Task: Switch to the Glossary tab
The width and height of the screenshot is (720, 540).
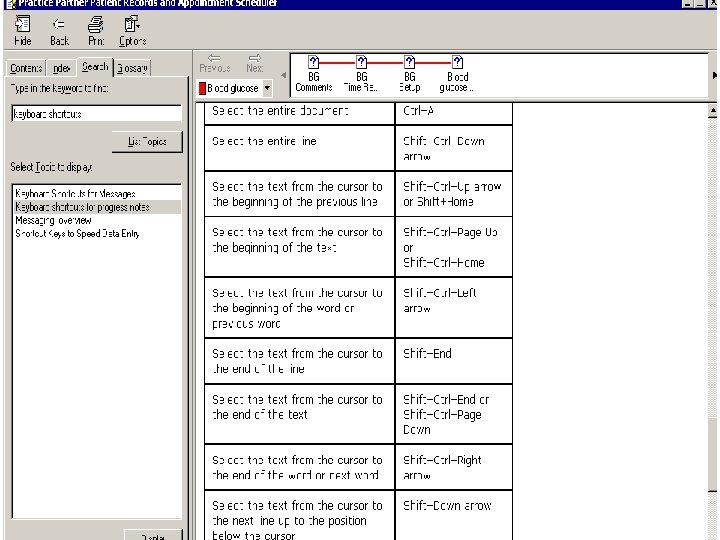Action: pyautogui.click(x=132, y=68)
